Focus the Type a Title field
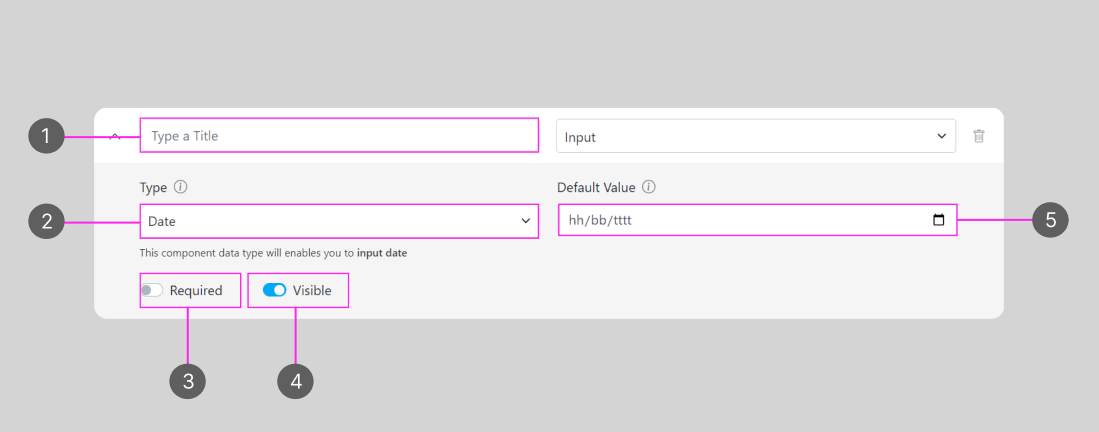 (x=338, y=136)
